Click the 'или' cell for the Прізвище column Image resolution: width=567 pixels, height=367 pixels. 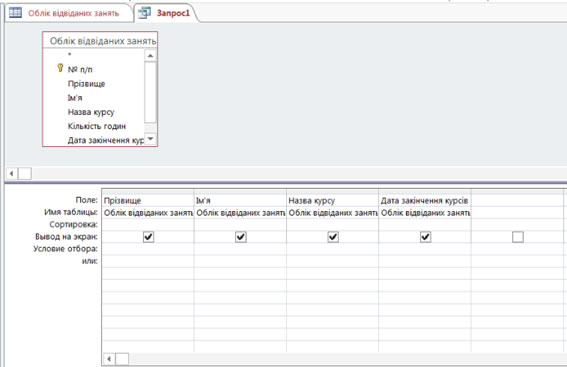(148, 261)
